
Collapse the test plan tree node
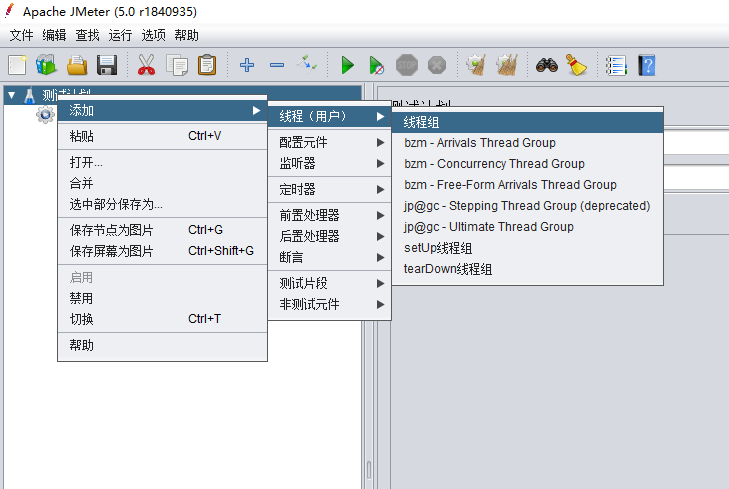[x=12, y=96]
